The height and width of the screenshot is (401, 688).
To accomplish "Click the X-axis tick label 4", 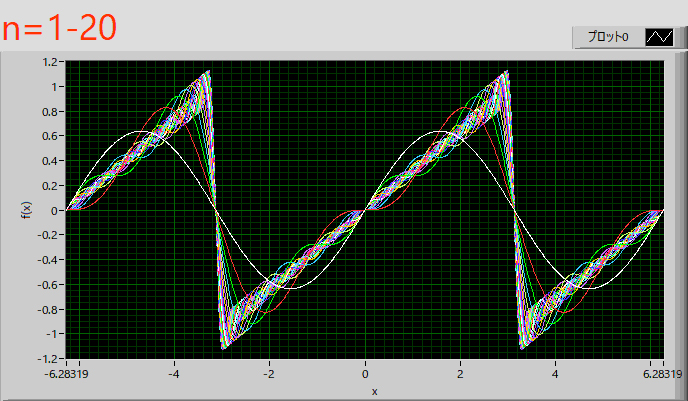I will (555, 375).
